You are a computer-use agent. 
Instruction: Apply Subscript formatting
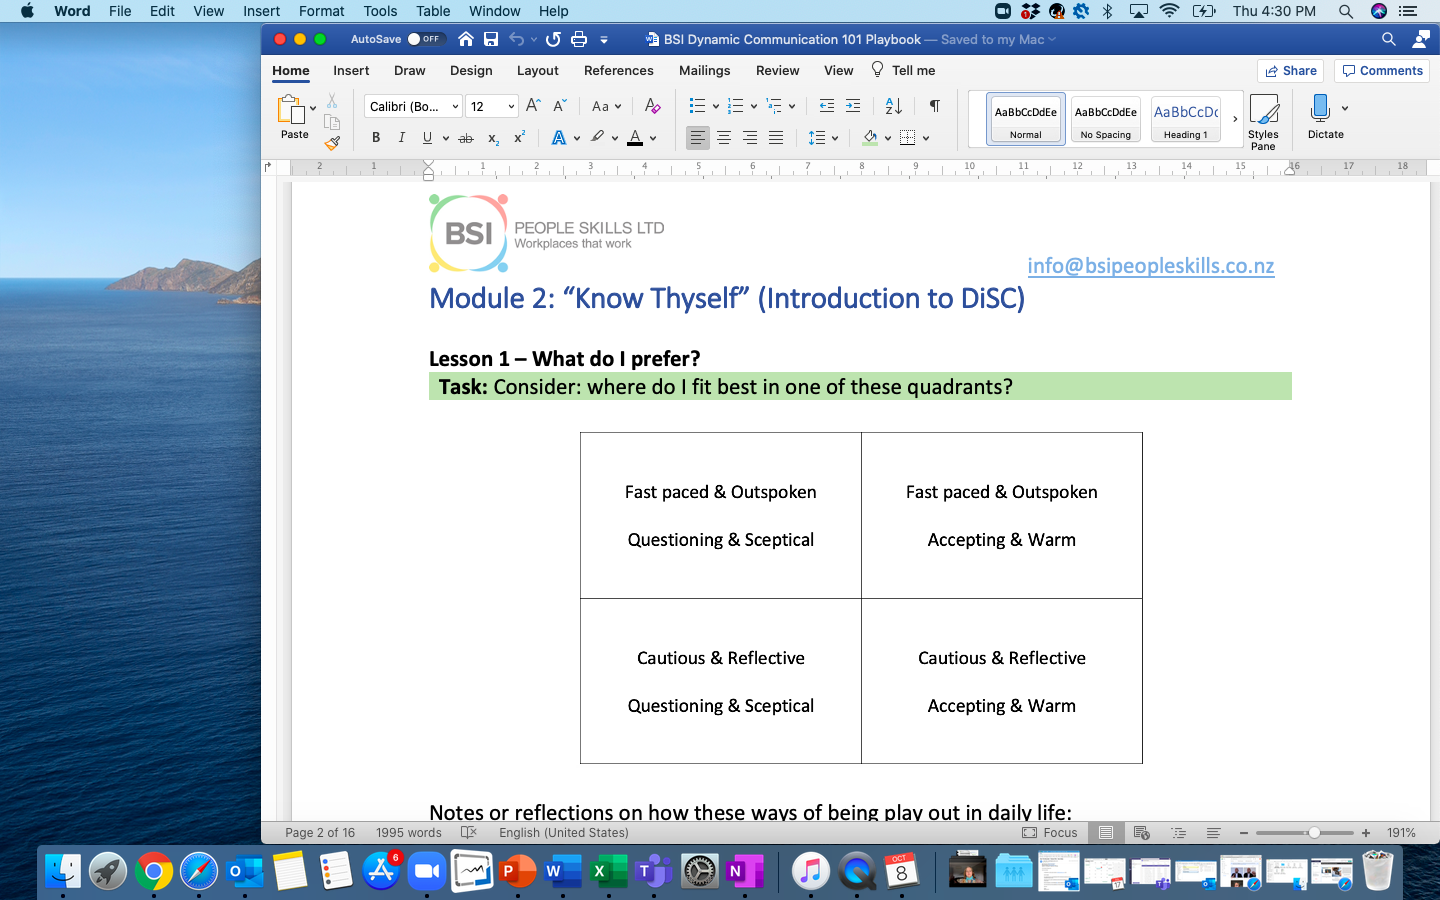click(493, 138)
